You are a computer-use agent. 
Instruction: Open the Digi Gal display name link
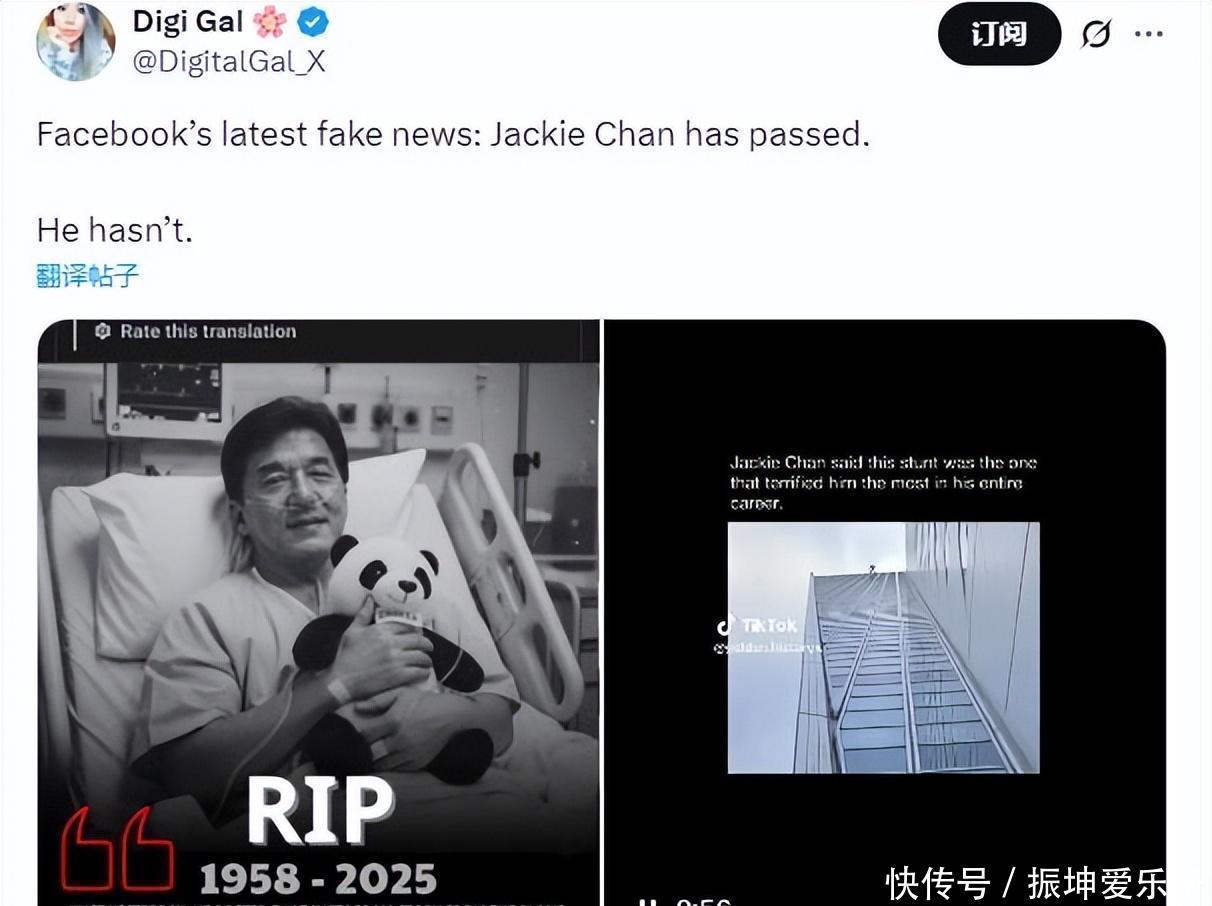point(188,21)
